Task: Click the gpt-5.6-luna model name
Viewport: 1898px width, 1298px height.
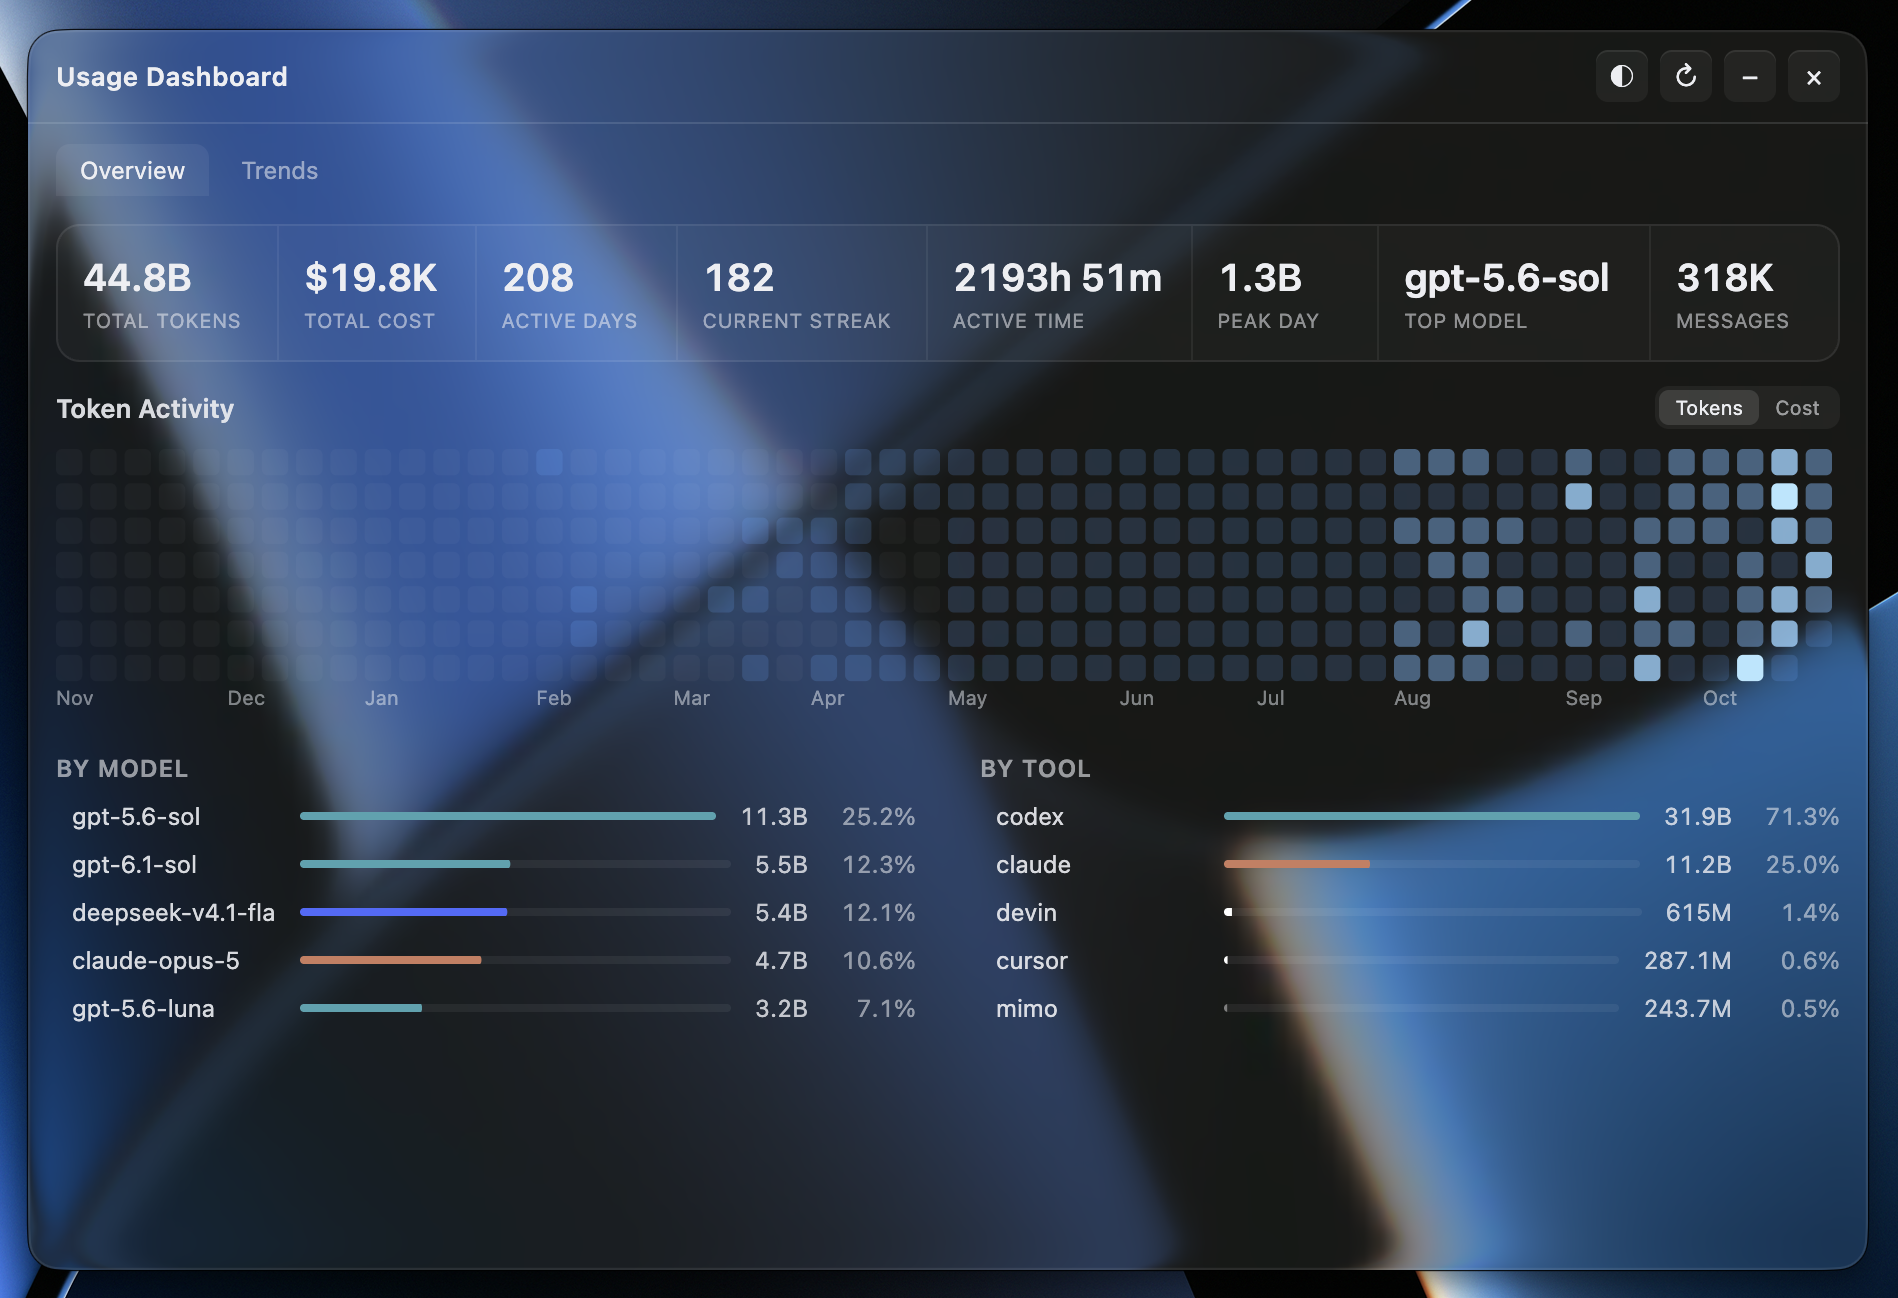Action: (143, 1009)
